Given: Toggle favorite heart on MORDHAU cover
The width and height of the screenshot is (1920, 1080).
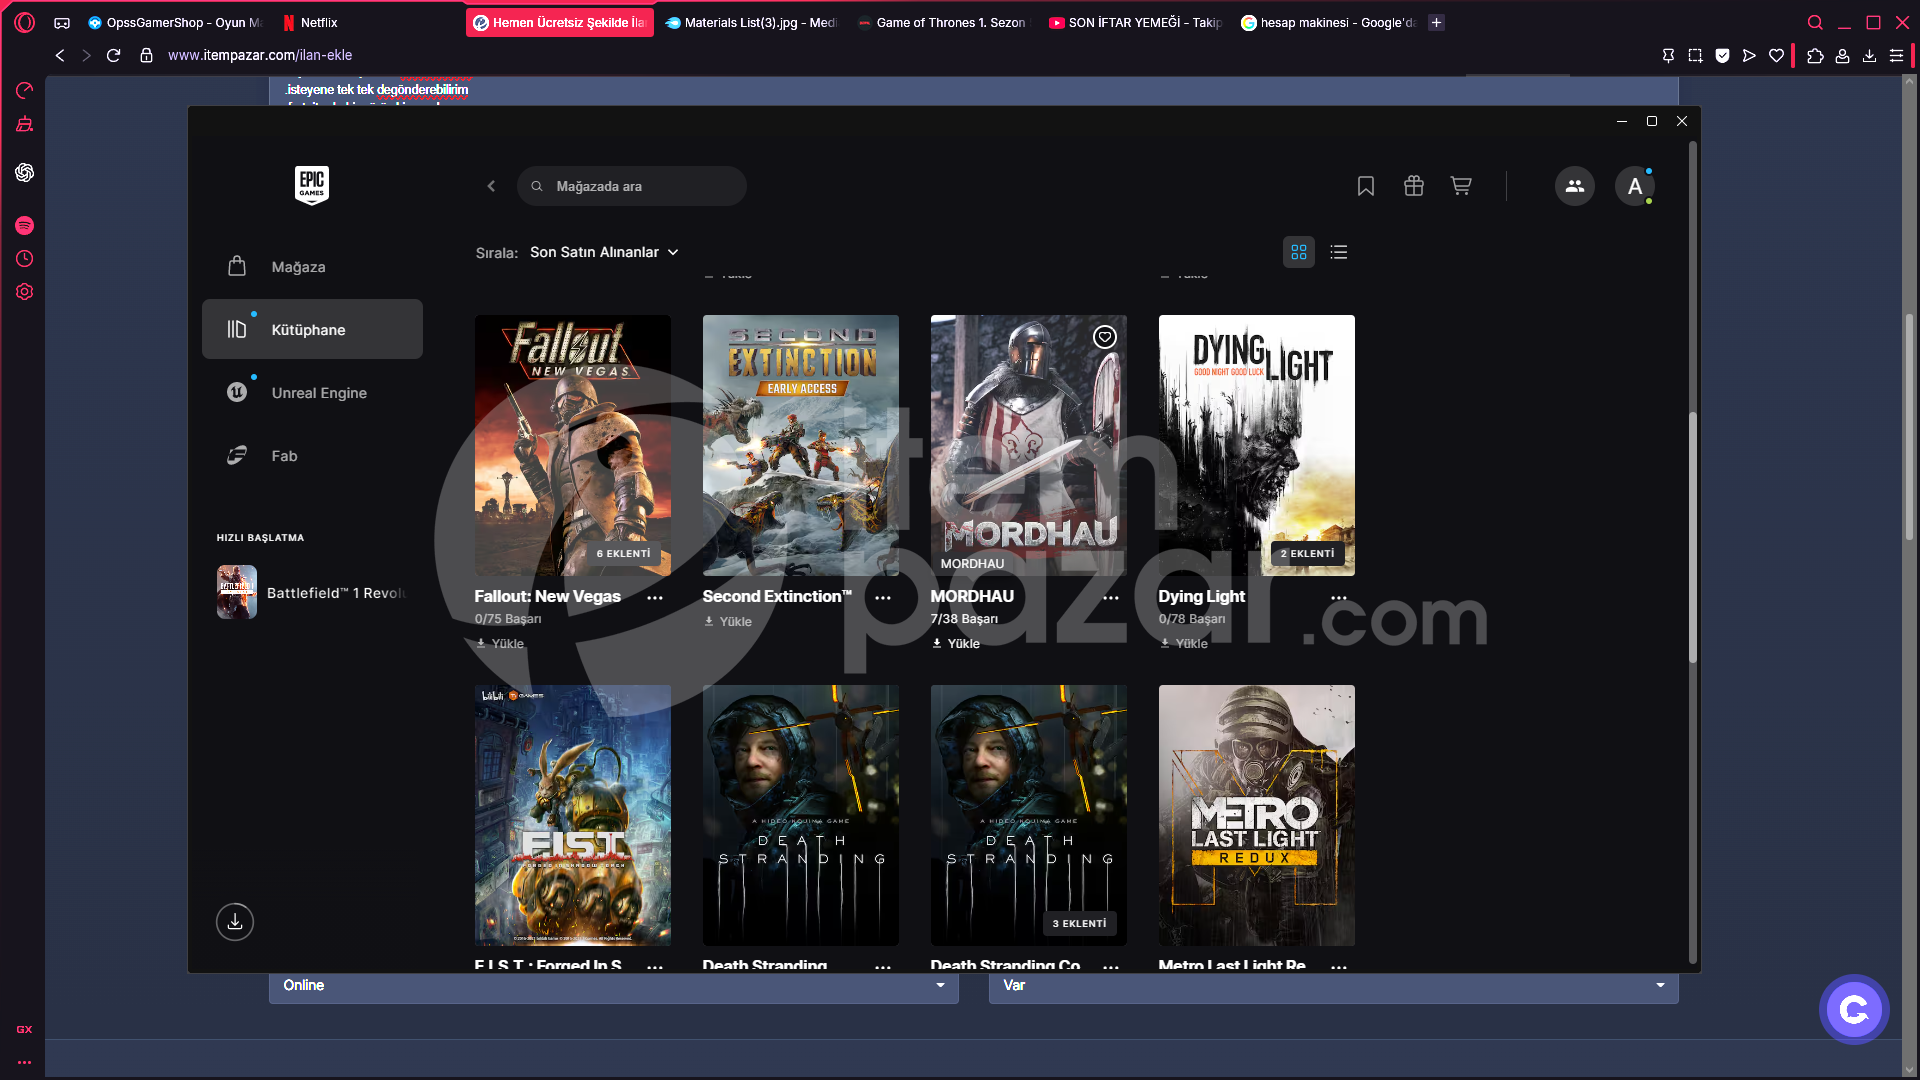Looking at the screenshot, I should [1105, 337].
